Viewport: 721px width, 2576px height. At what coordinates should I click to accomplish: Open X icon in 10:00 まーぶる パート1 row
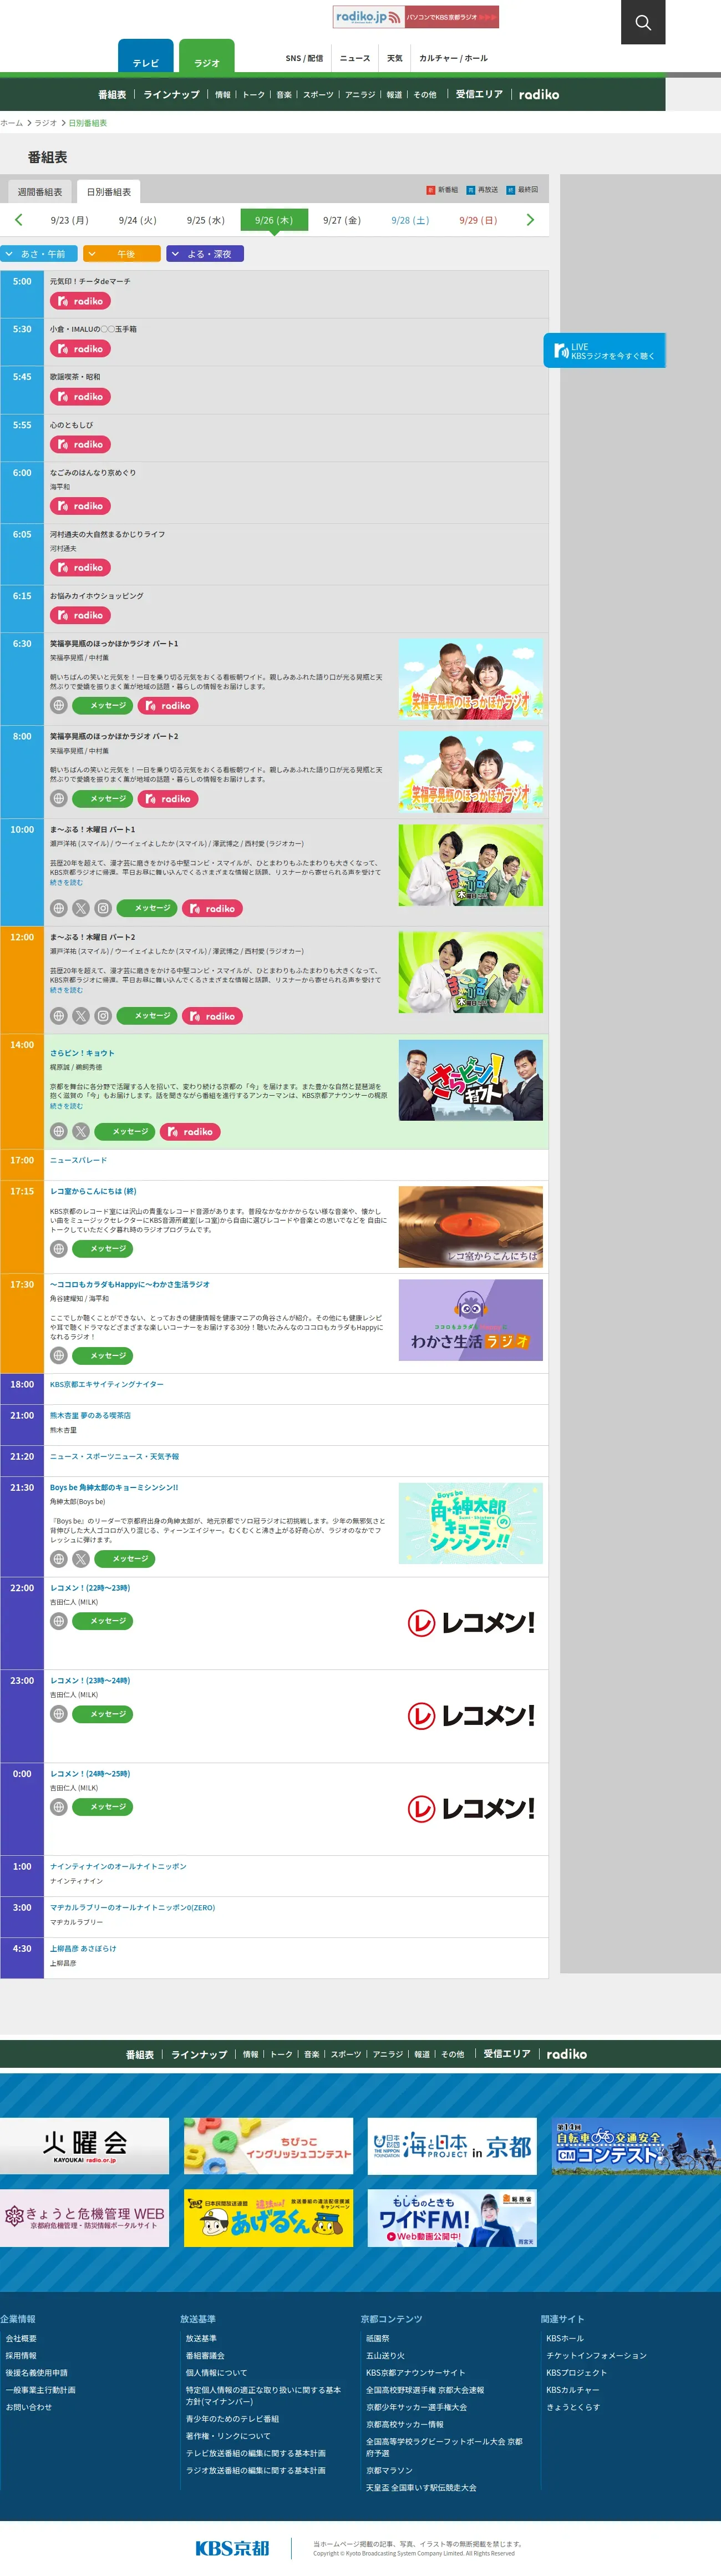81,909
